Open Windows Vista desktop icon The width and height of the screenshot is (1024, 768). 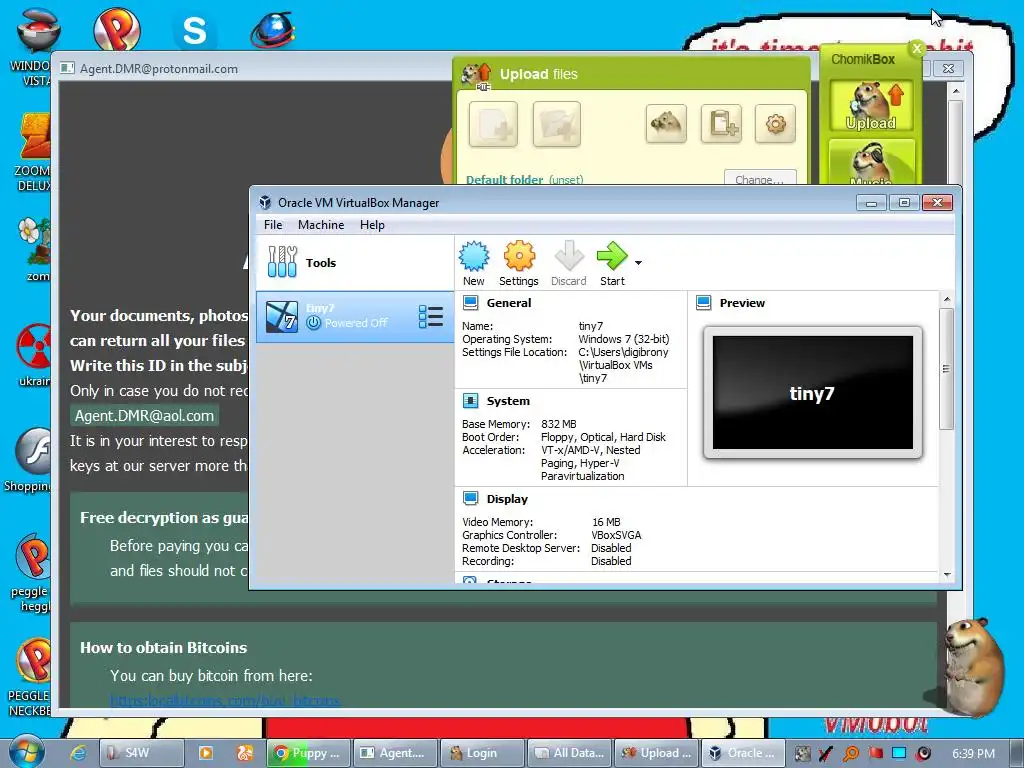37,46
